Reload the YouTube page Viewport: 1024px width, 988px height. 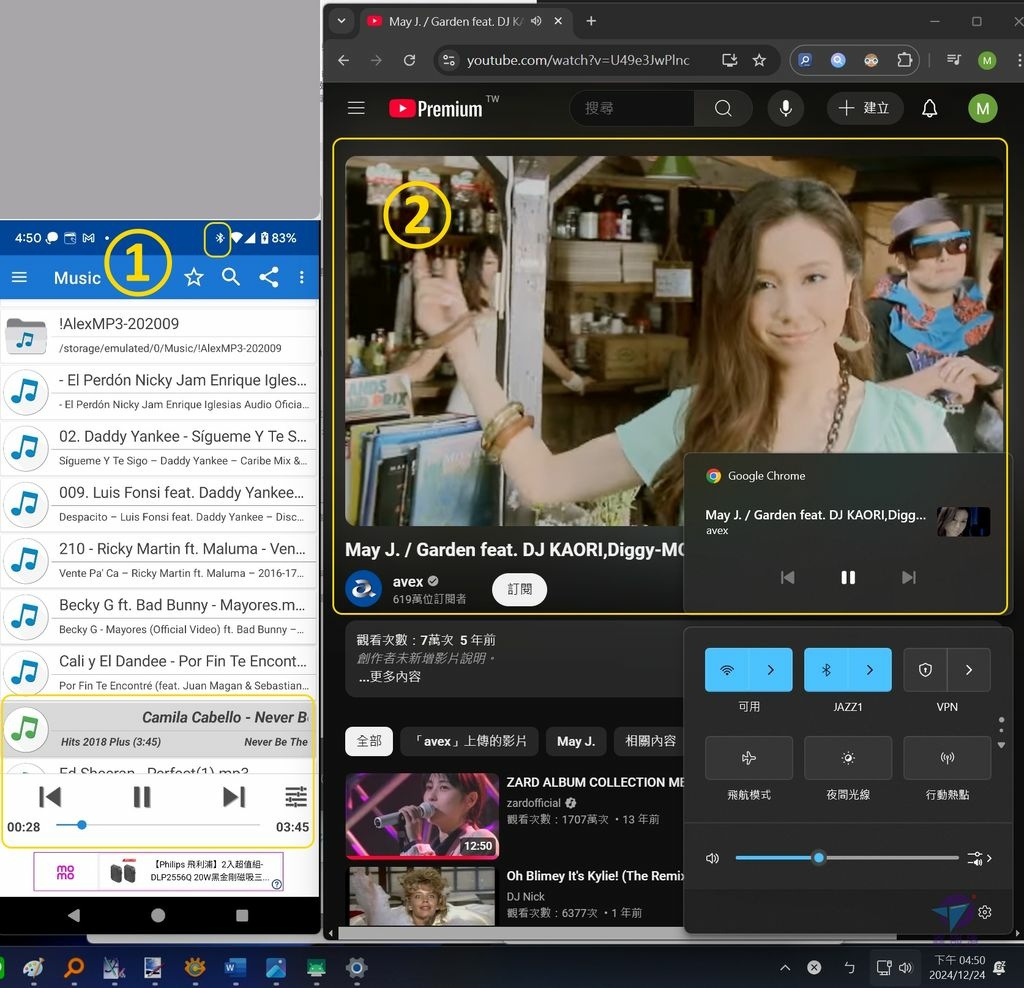point(409,60)
